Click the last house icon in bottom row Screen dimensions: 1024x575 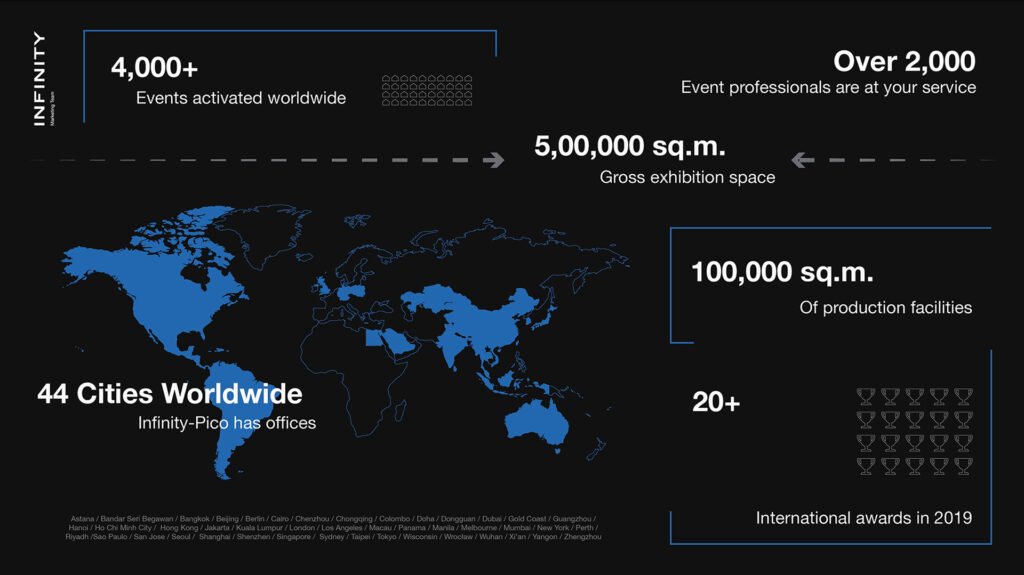tap(468, 100)
